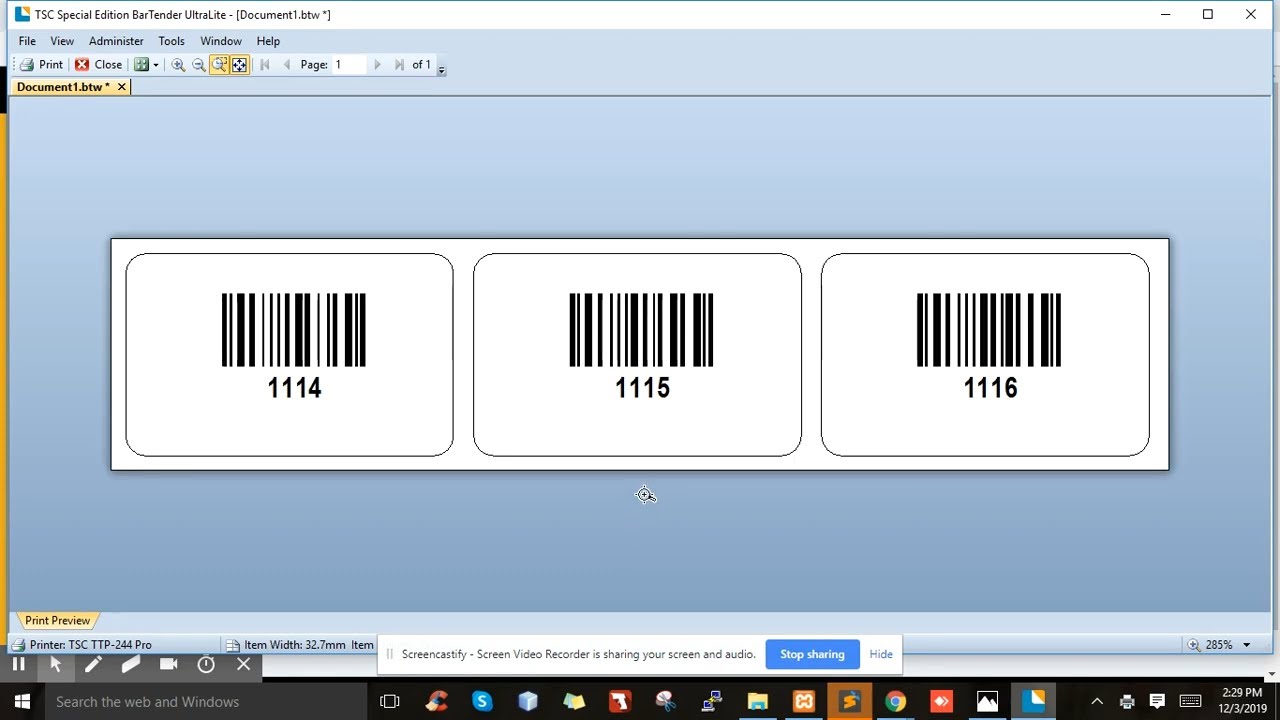Image resolution: width=1280 pixels, height=720 pixels.
Task: Click the Zoom Out magnifier icon
Action: point(198,65)
